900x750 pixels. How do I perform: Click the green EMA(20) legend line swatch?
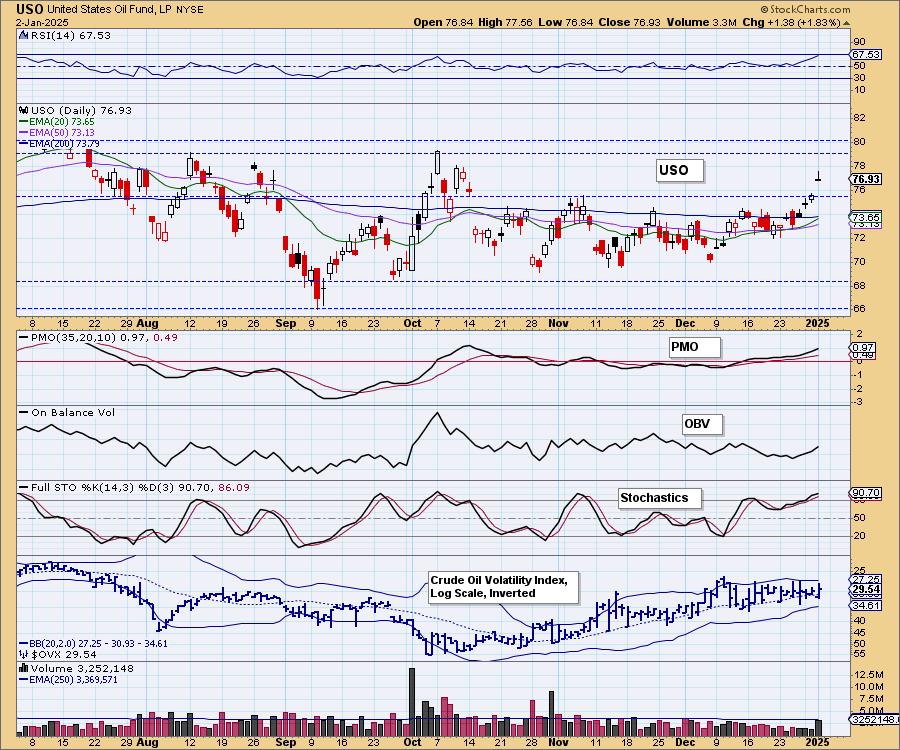[x=24, y=122]
